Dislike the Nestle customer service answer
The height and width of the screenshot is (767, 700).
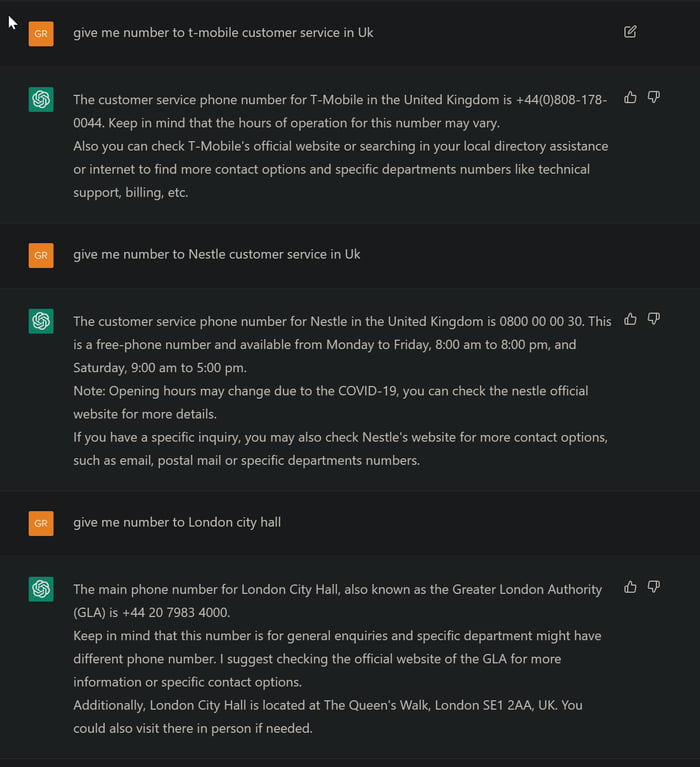654,319
